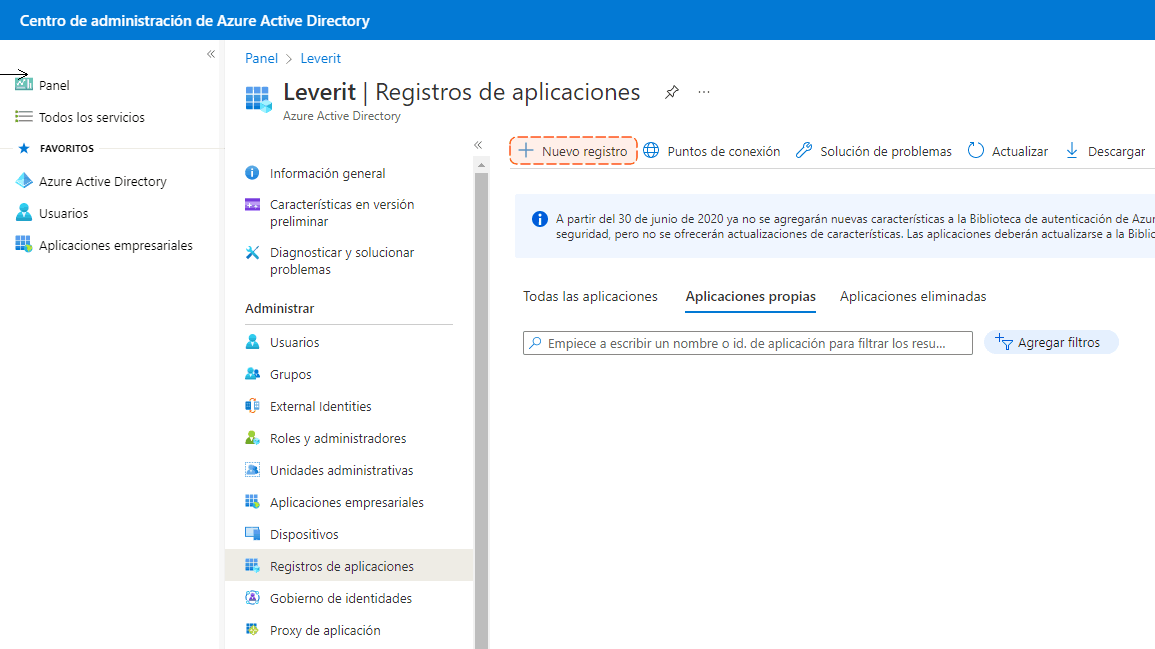Image resolution: width=1155 pixels, height=649 pixels.
Task: Click the resource menu scrollbar thumb
Action: coord(482,409)
